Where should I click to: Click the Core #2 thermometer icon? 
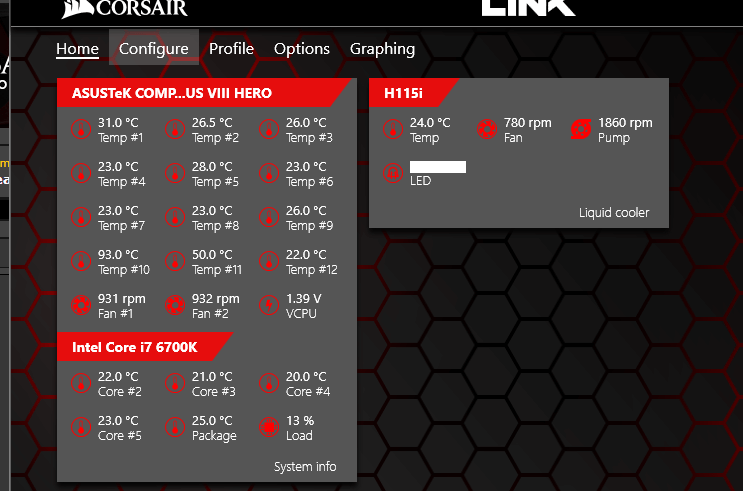[x=81, y=383]
